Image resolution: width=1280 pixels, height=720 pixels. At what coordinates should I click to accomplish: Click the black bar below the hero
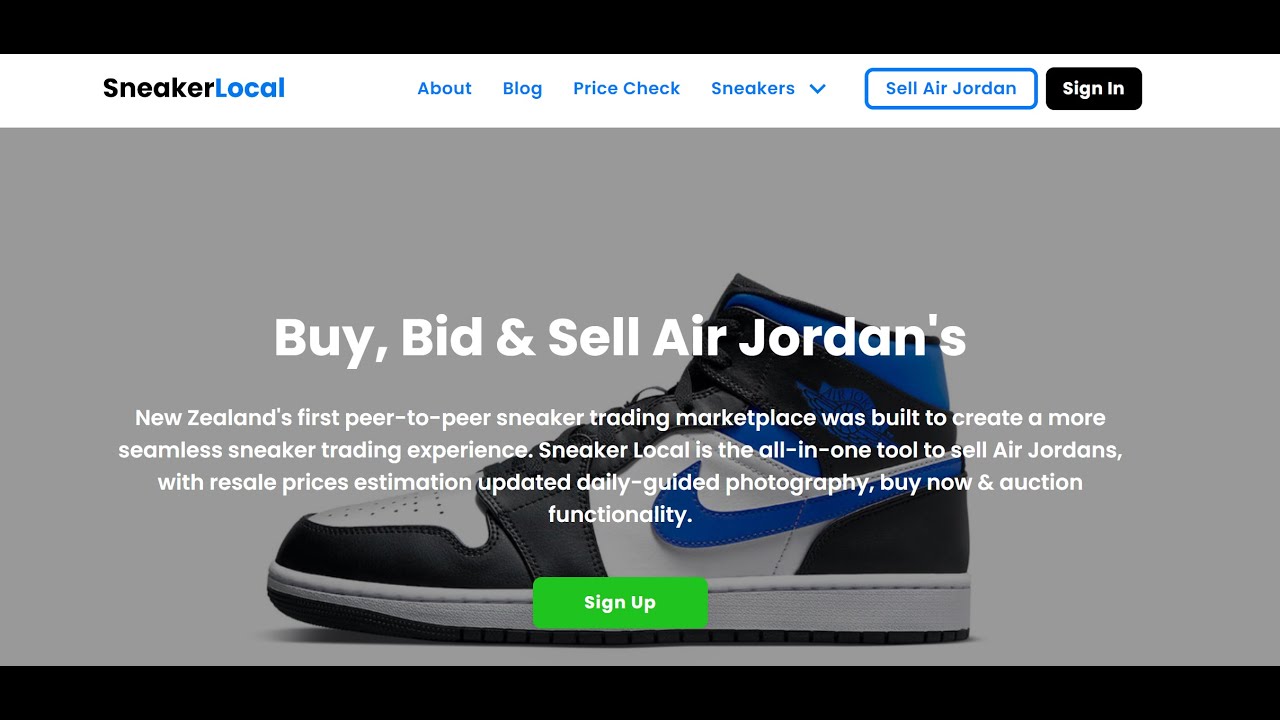click(x=640, y=693)
